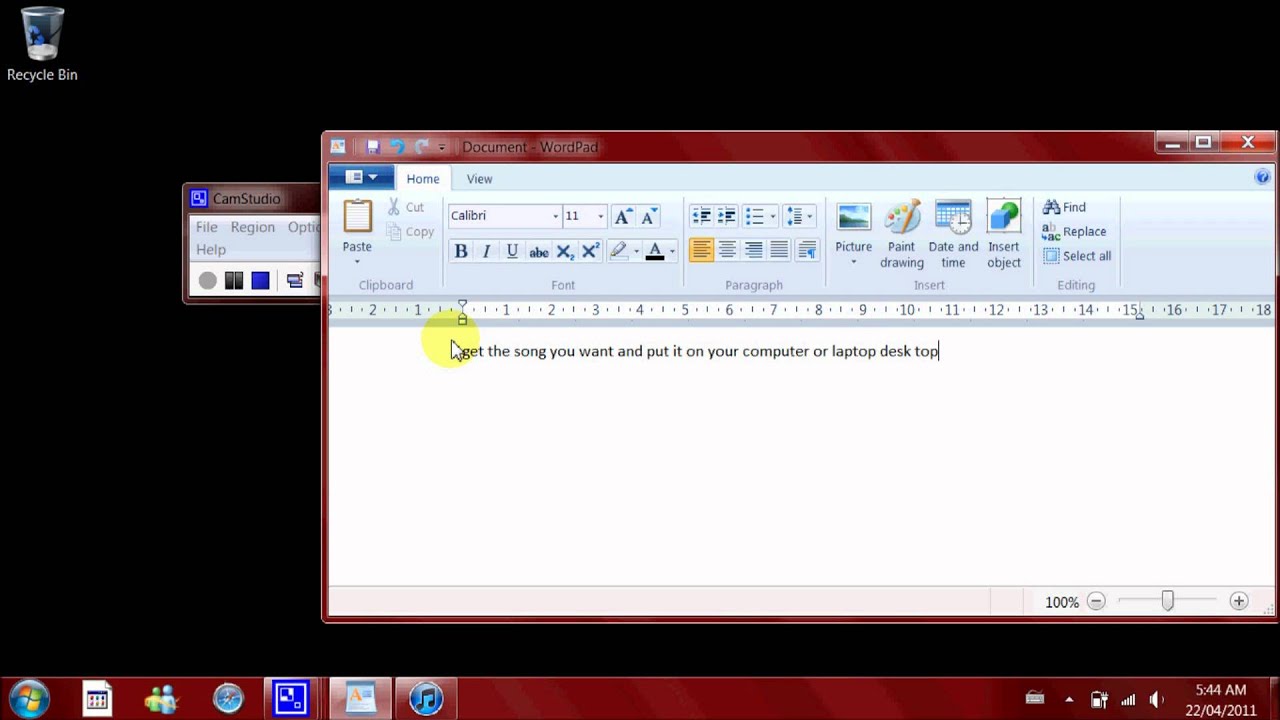
Task: Open Customize Quick Access Toolbar arrow
Action: tap(442, 148)
